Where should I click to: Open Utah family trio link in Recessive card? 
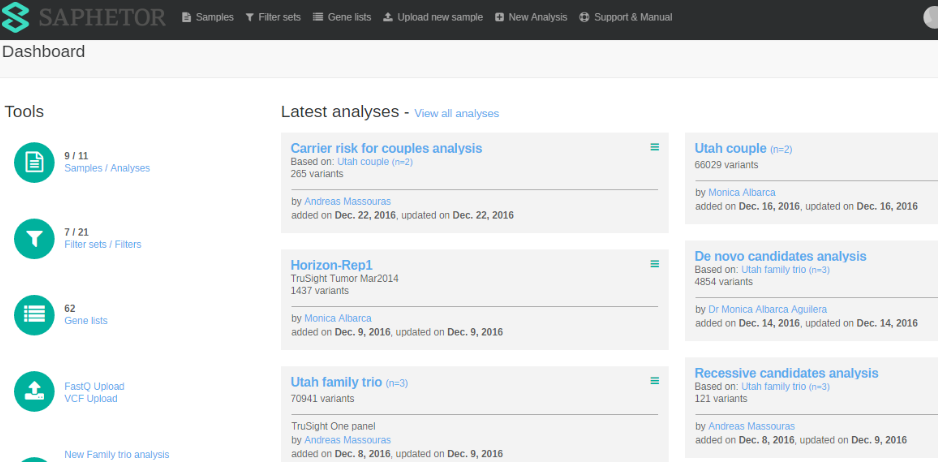coord(785,387)
